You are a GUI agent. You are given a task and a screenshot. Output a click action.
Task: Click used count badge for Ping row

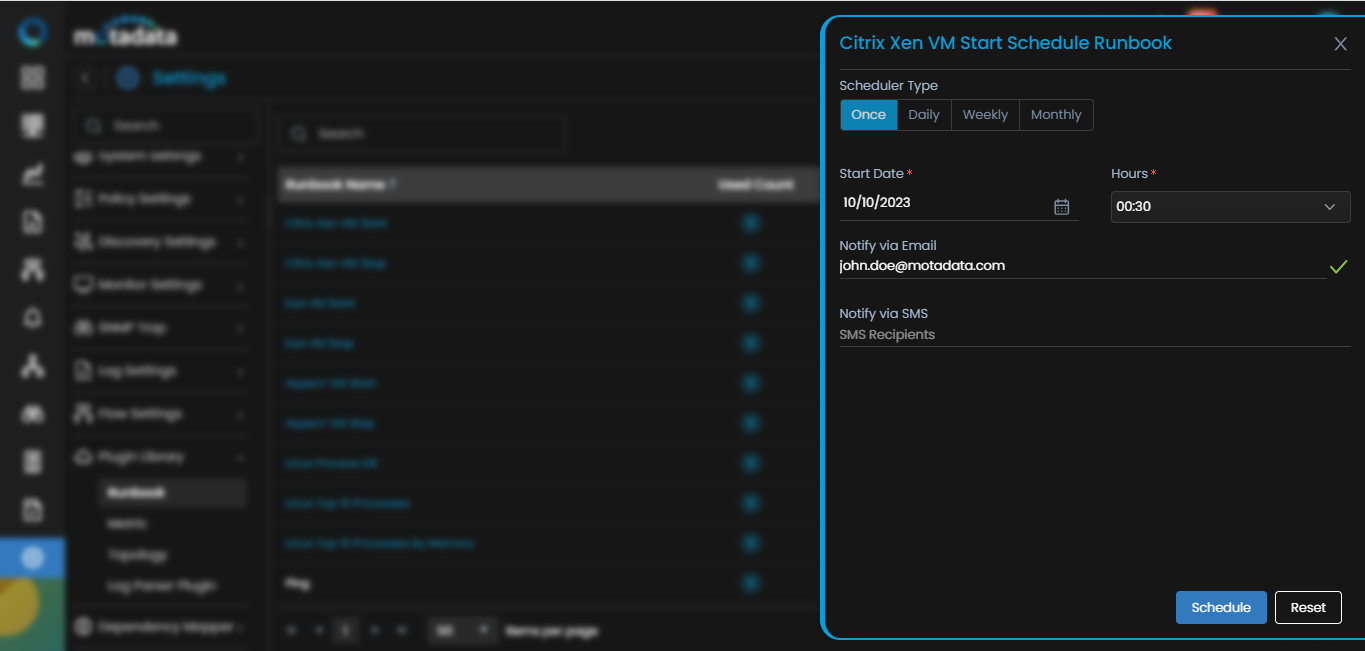pyautogui.click(x=751, y=583)
